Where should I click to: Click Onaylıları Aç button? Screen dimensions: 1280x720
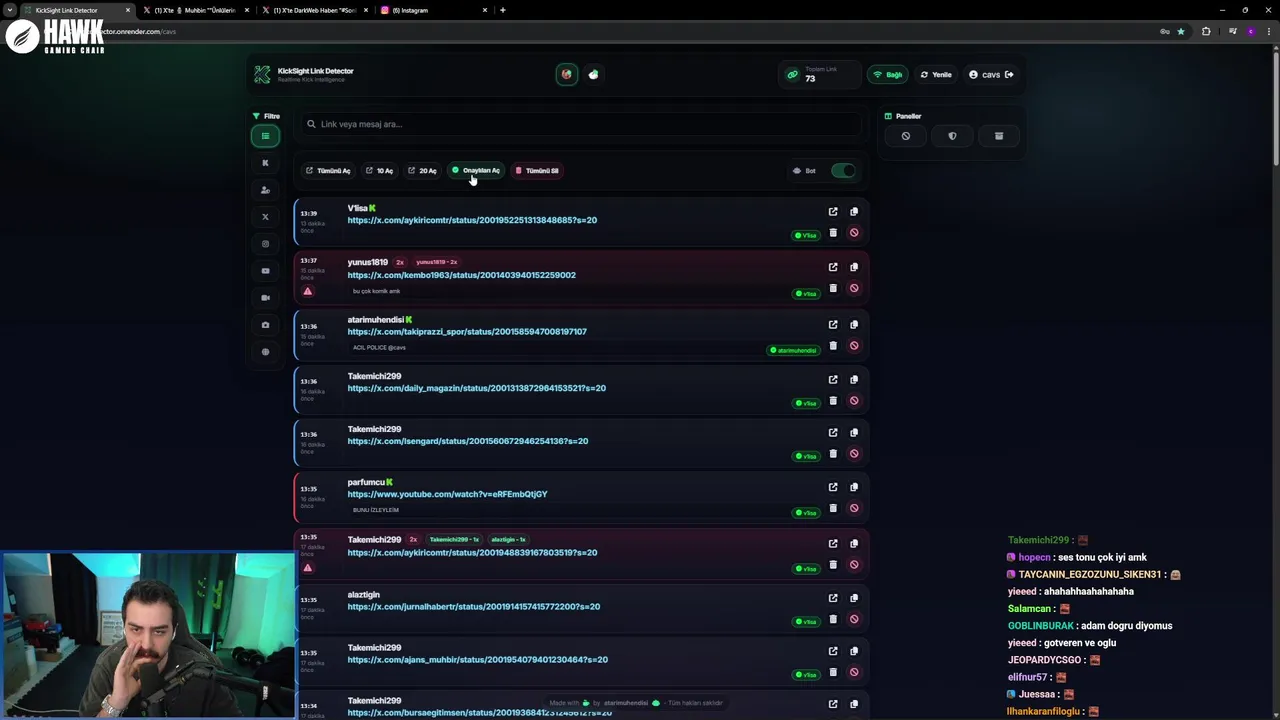coord(476,171)
